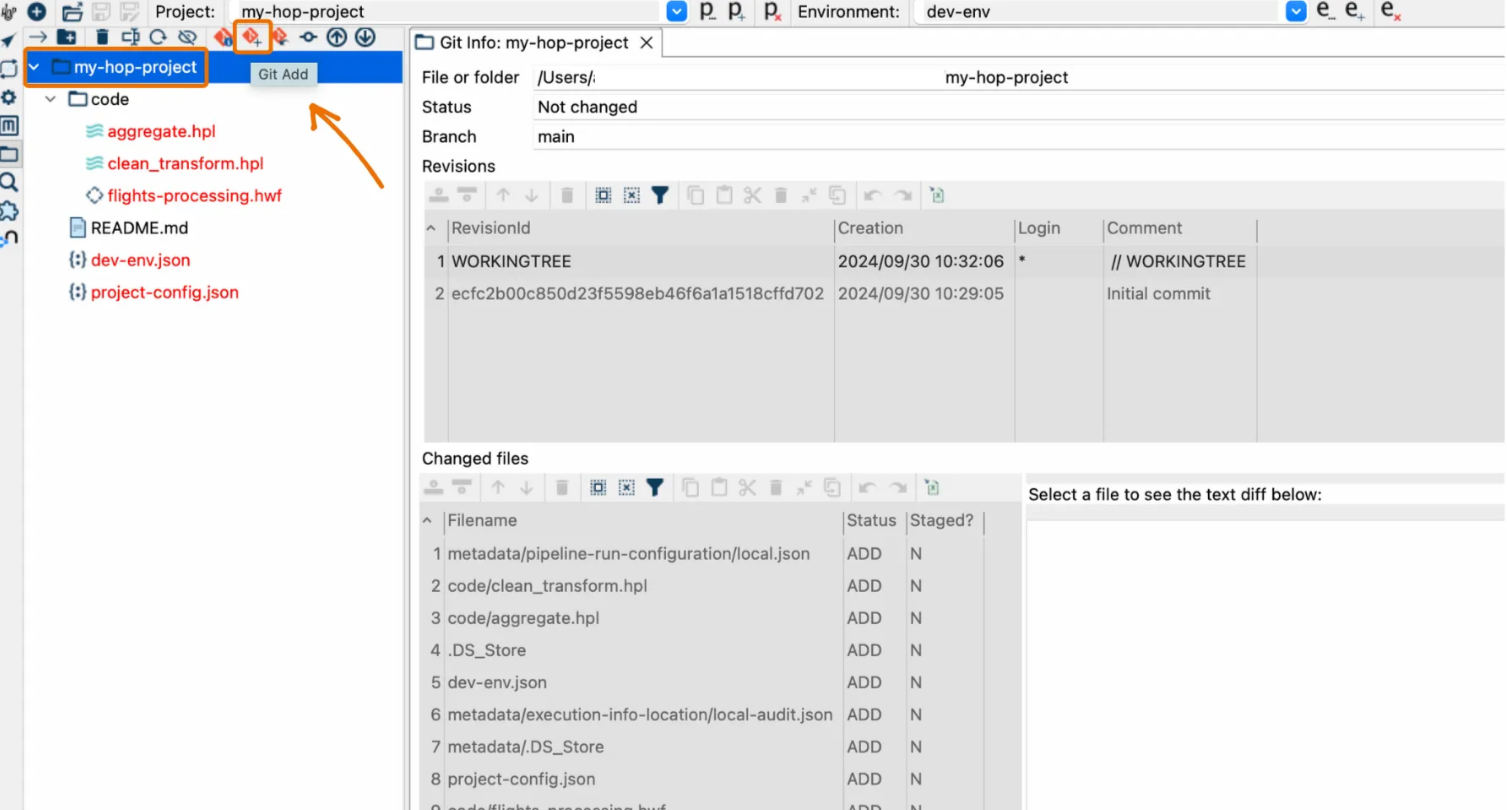Open the Environment dropdown list
Screen dimensions: 1507x810
tap(1296, 12)
